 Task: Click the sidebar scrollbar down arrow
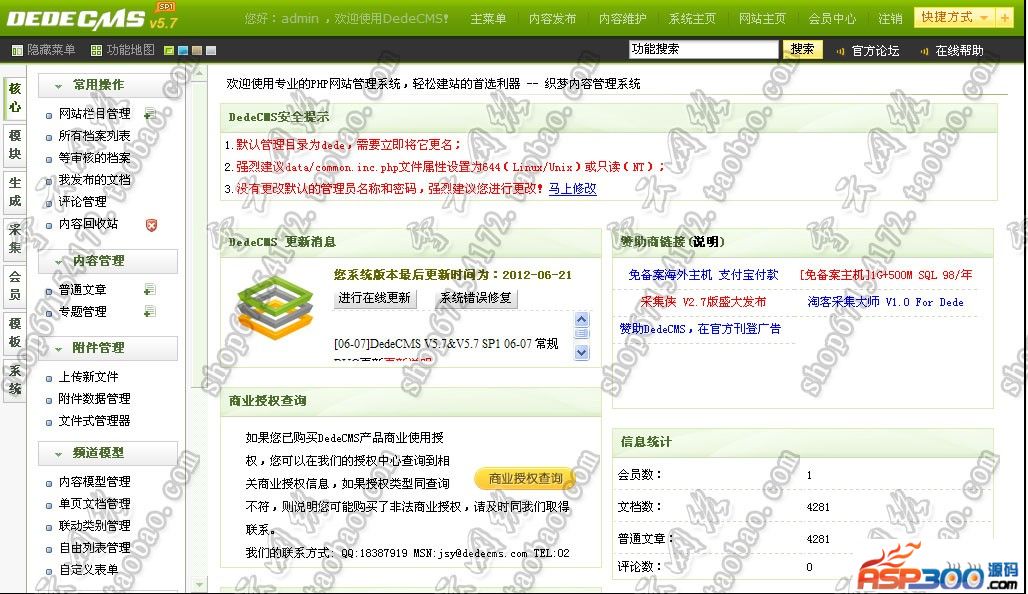(x=199, y=584)
